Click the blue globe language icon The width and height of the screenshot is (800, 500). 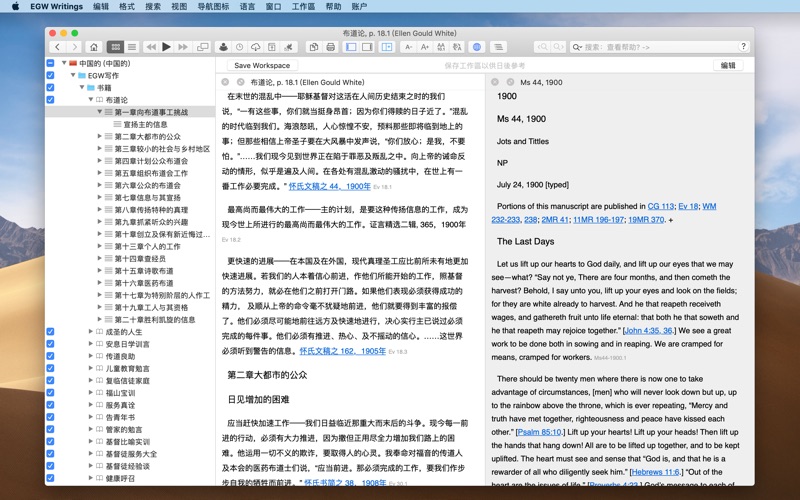pos(477,47)
